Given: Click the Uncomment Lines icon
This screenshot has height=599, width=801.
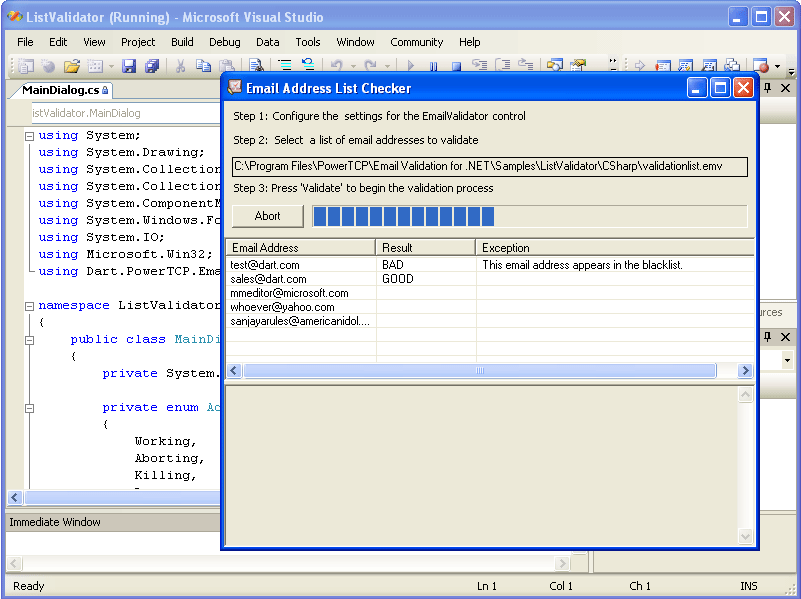Looking at the screenshot, I should tap(308, 65).
